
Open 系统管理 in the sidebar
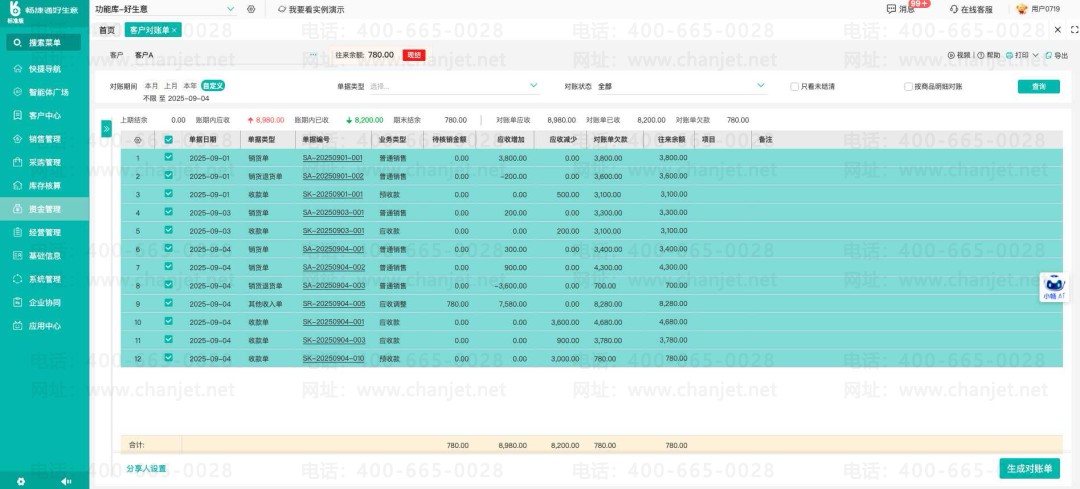(x=45, y=280)
